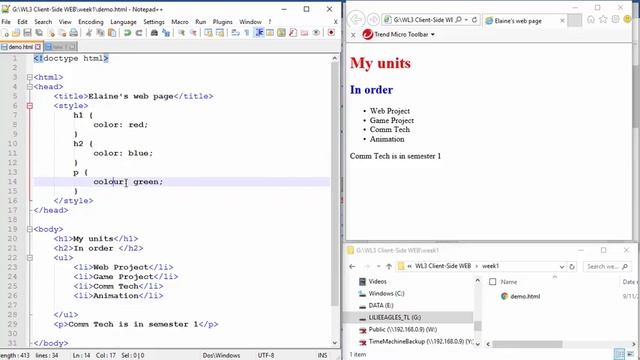Open the File menu in Notepad++

[x=6, y=22]
